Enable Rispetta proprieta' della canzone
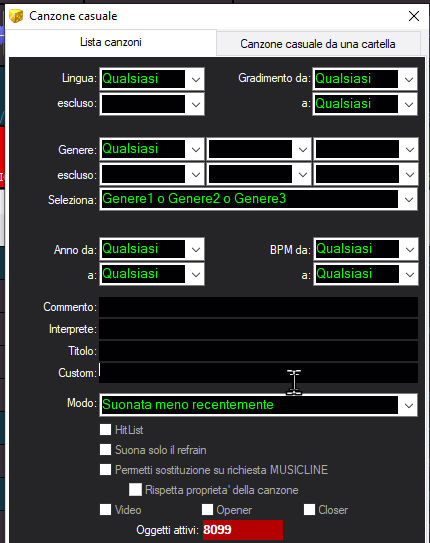The image size is (430, 543). point(135,489)
